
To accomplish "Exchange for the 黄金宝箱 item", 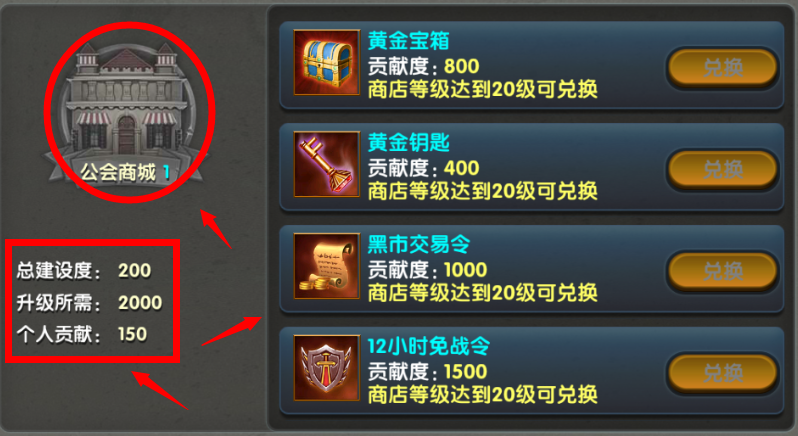I will tap(723, 67).
